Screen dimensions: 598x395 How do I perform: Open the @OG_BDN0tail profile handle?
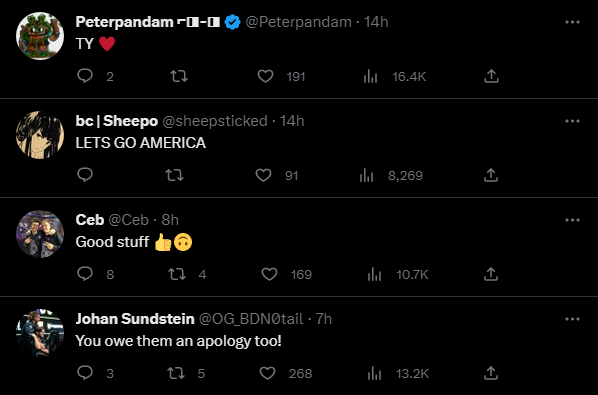(251, 319)
